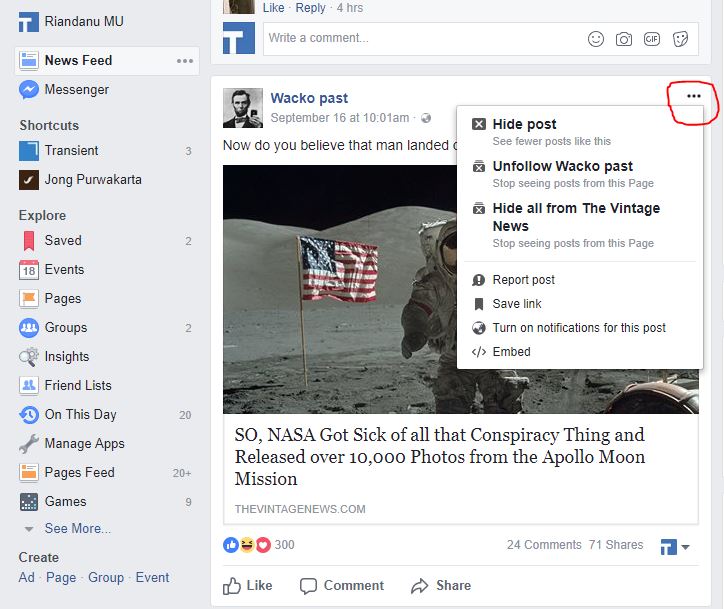Click the Share button under post
This screenshot has height=609, width=724.
pyautogui.click(x=441, y=585)
